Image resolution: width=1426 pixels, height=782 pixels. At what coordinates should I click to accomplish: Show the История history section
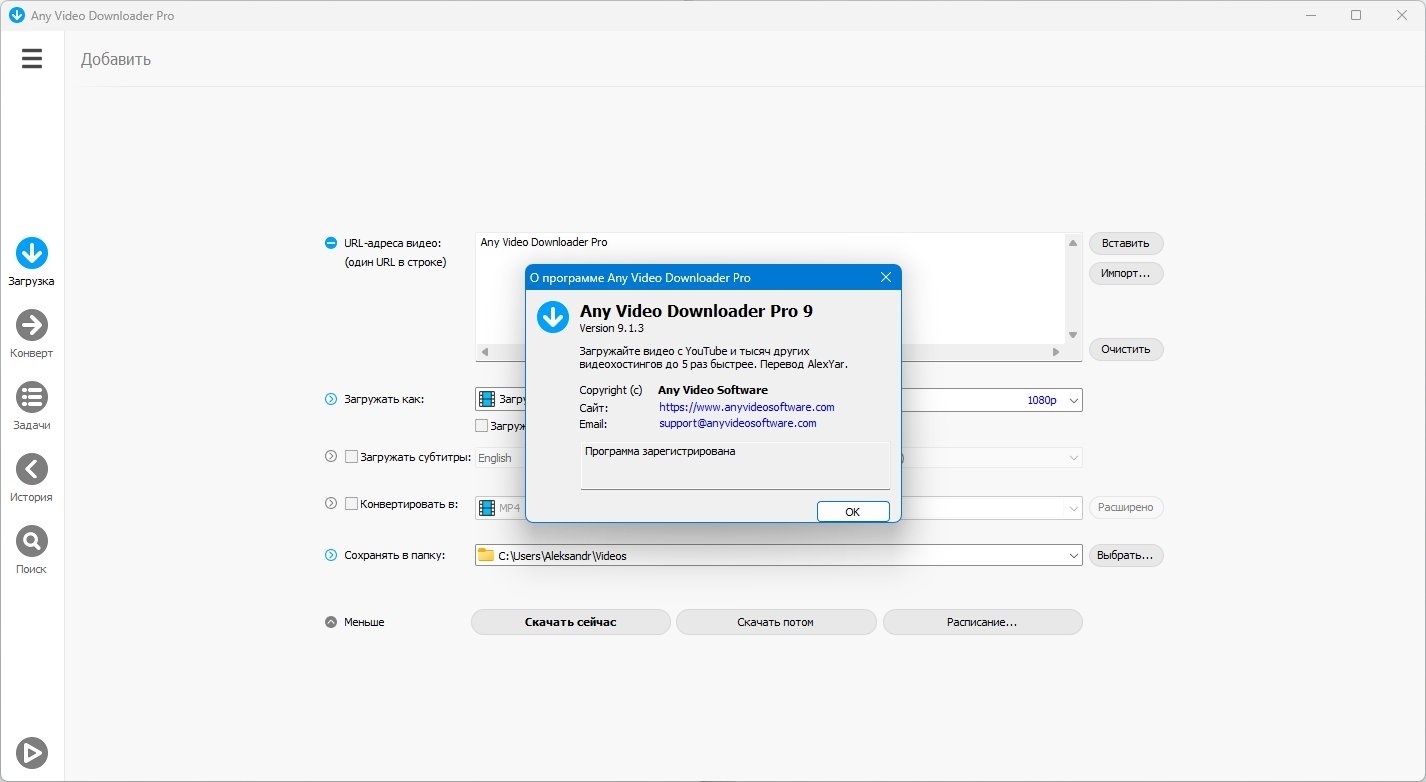[32, 478]
